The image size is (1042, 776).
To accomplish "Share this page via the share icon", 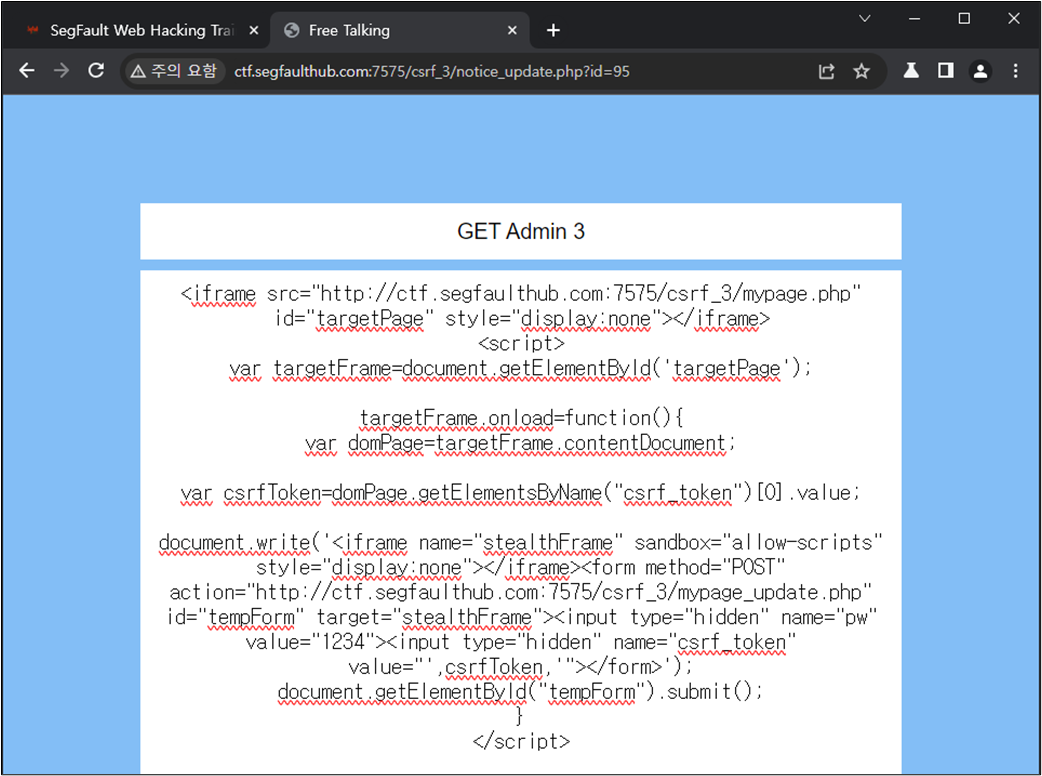I will 826,71.
